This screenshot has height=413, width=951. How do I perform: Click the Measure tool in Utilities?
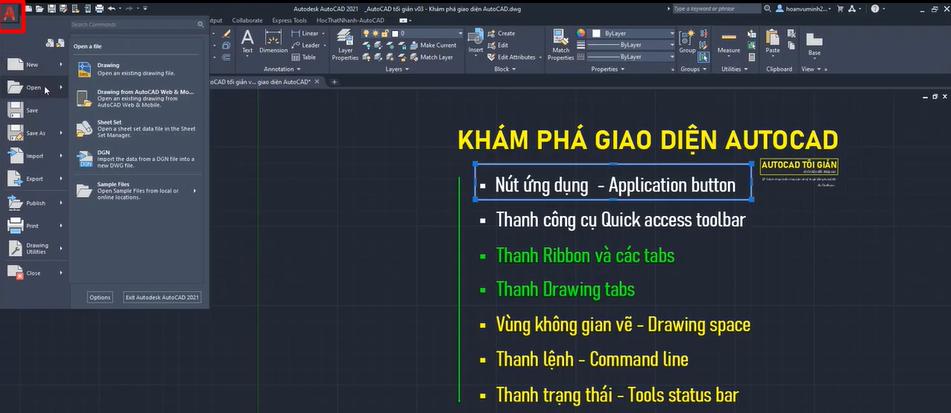(728, 42)
